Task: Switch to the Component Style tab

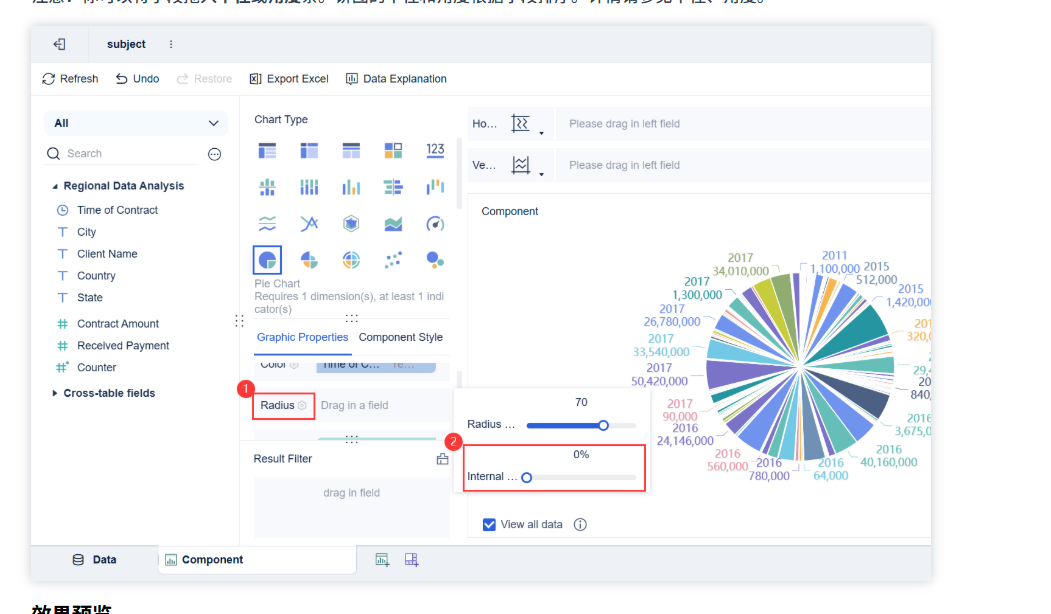Action: pos(400,337)
